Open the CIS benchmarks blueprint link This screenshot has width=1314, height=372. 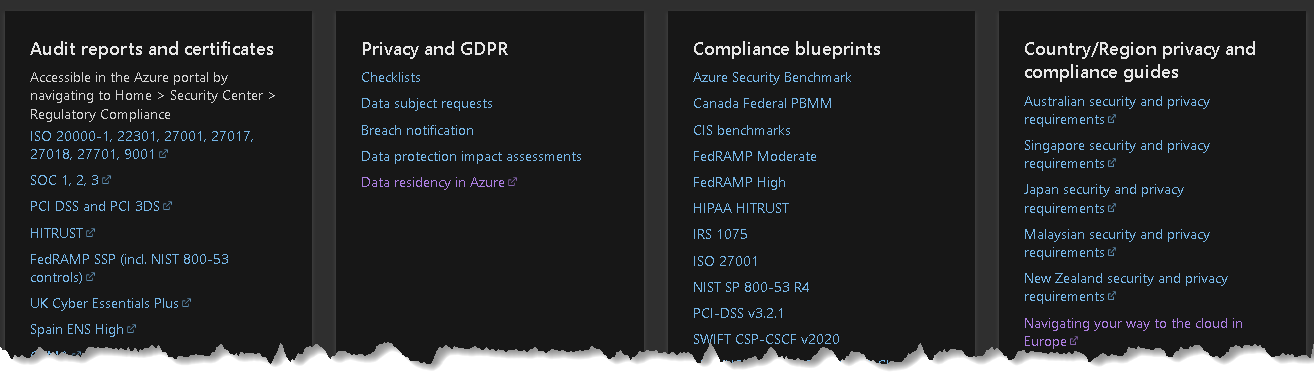click(742, 130)
